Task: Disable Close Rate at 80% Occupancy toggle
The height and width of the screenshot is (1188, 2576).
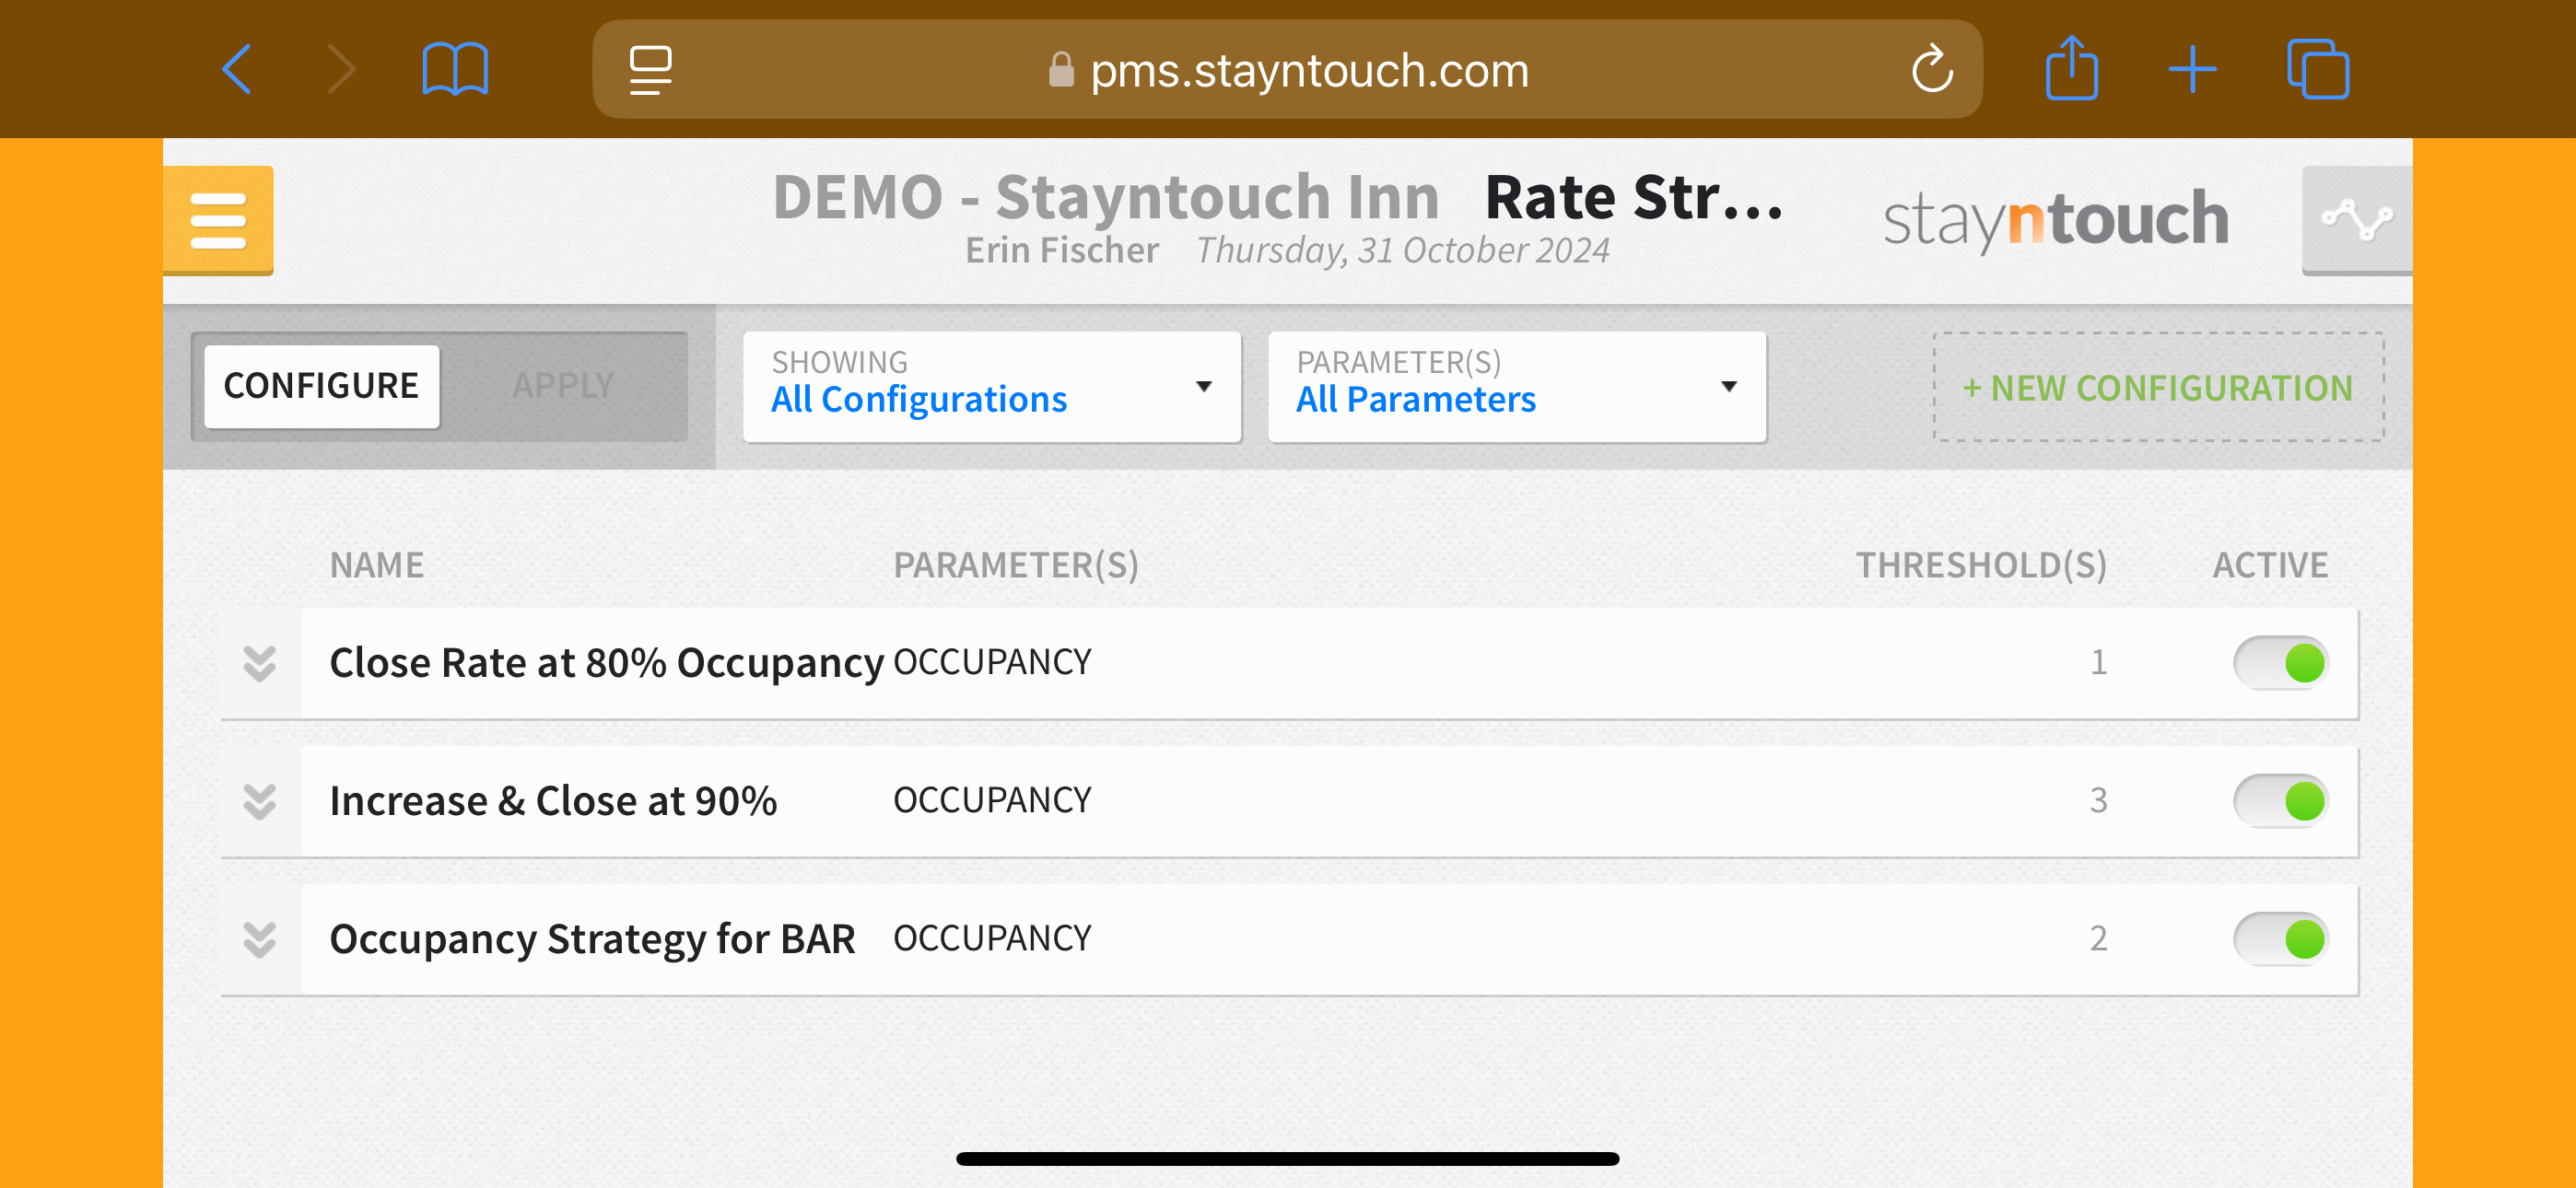Action: pyautogui.click(x=2280, y=662)
